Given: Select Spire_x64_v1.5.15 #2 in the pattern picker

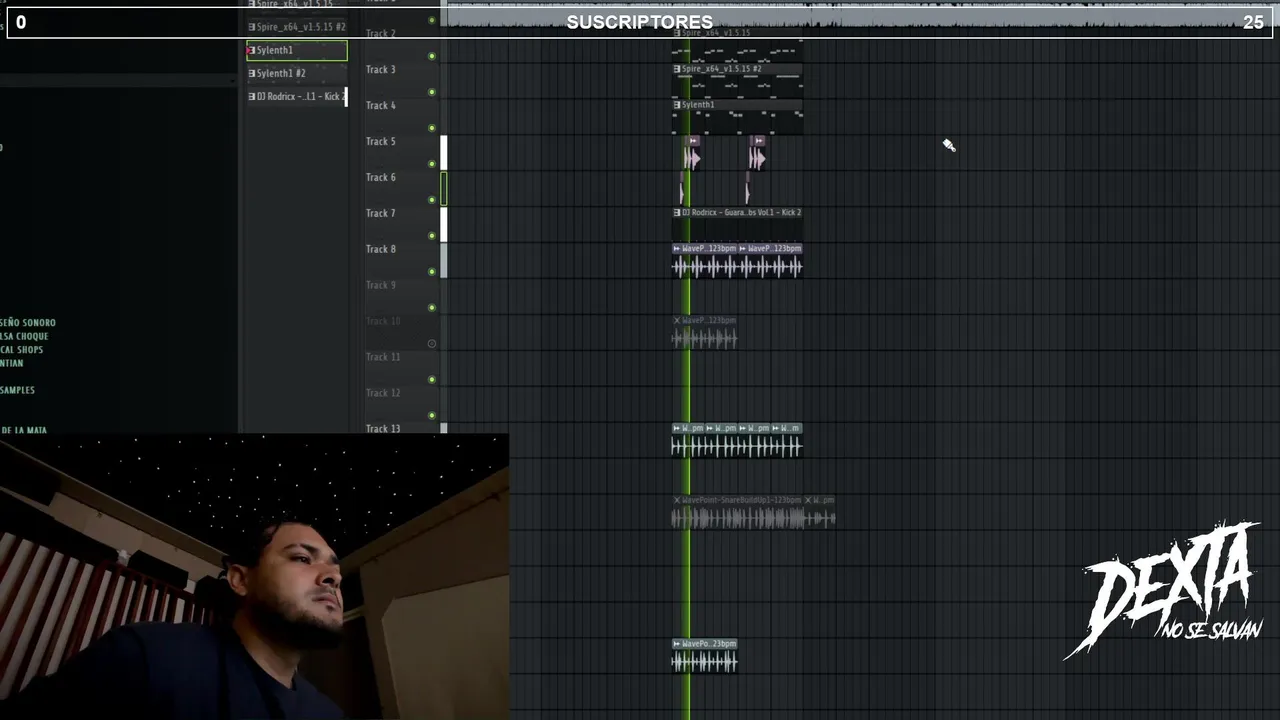Looking at the screenshot, I should click(x=297, y=27).
